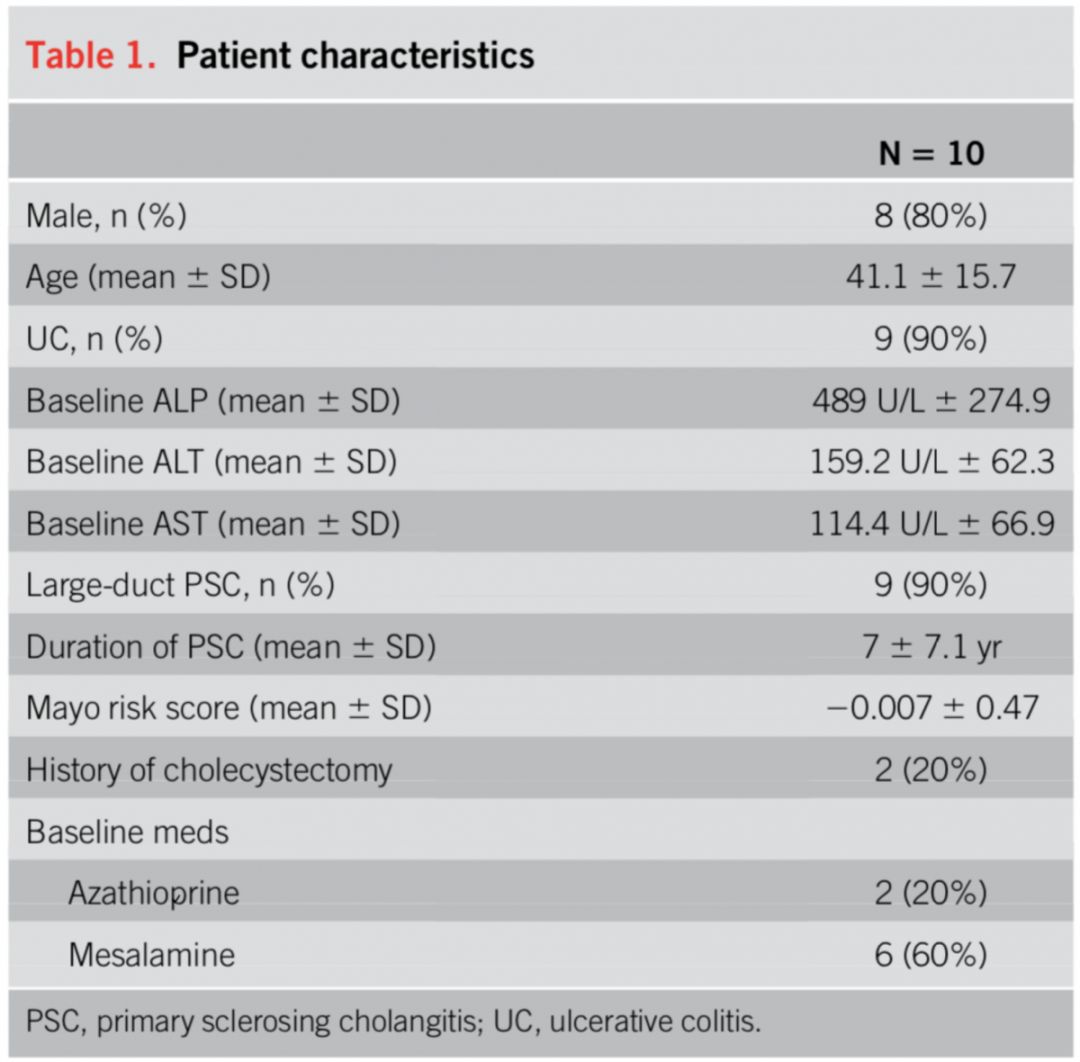Screen dimensions: 1080x1062
Task: Click the Baseline ALP row label
Action: (x=213, y=401)
